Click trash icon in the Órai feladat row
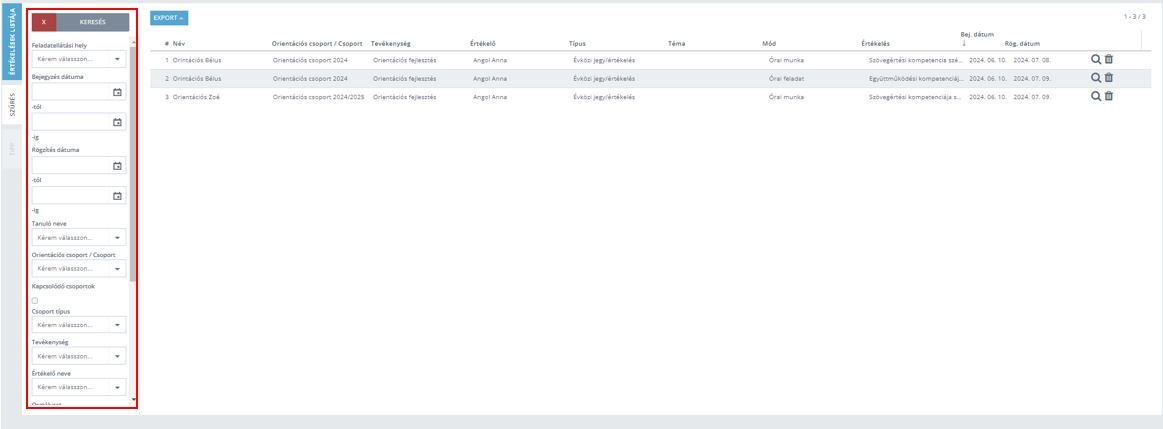 1109,77
